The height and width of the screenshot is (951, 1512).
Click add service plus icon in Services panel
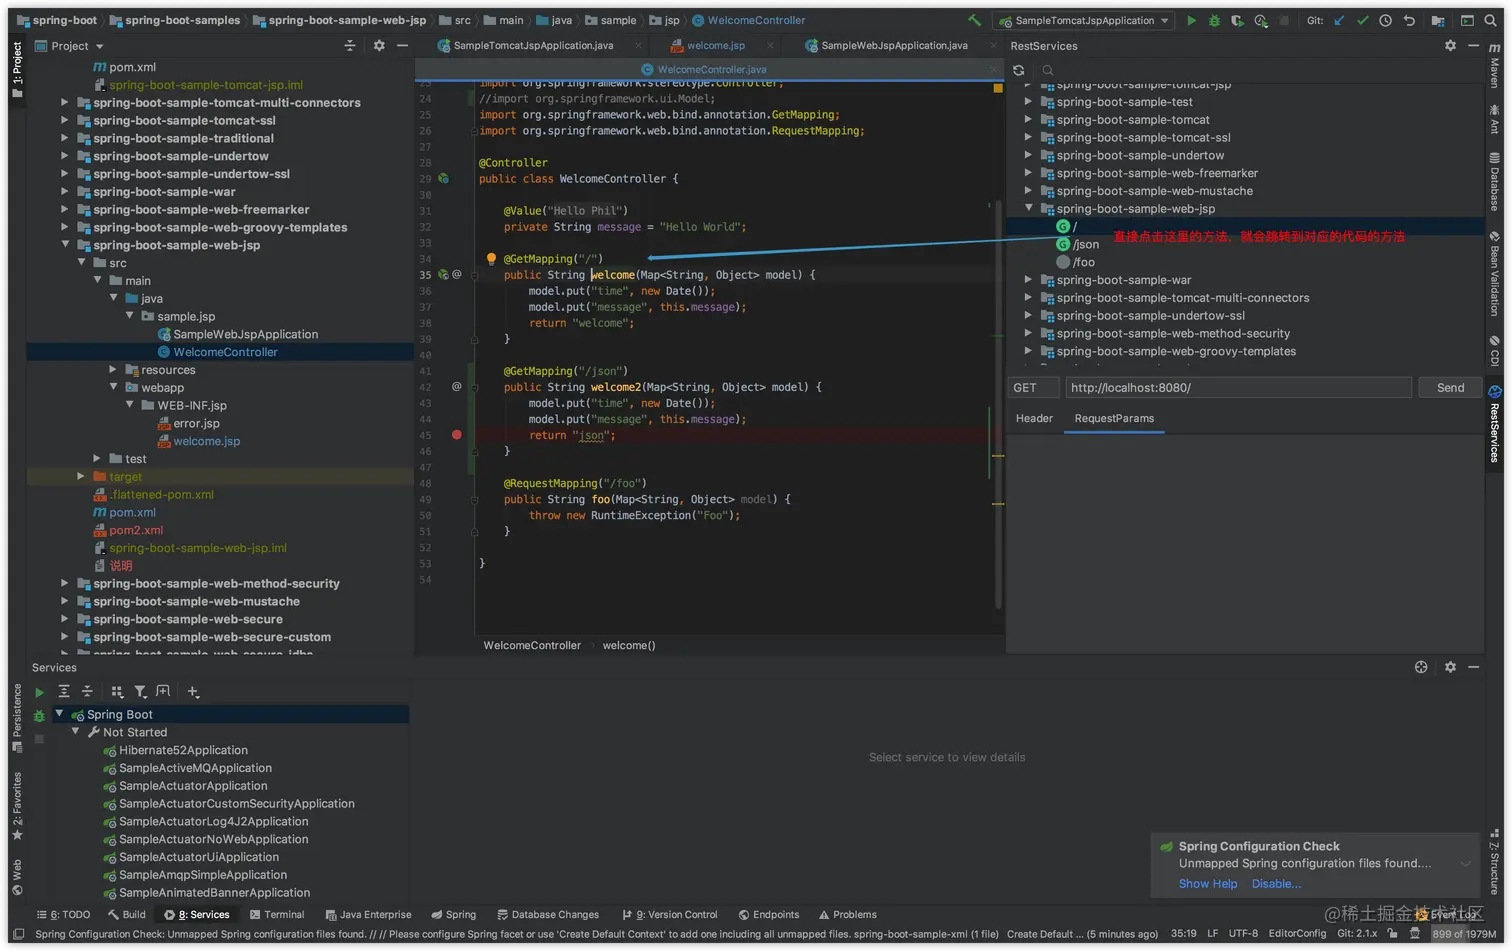[193, 692]
